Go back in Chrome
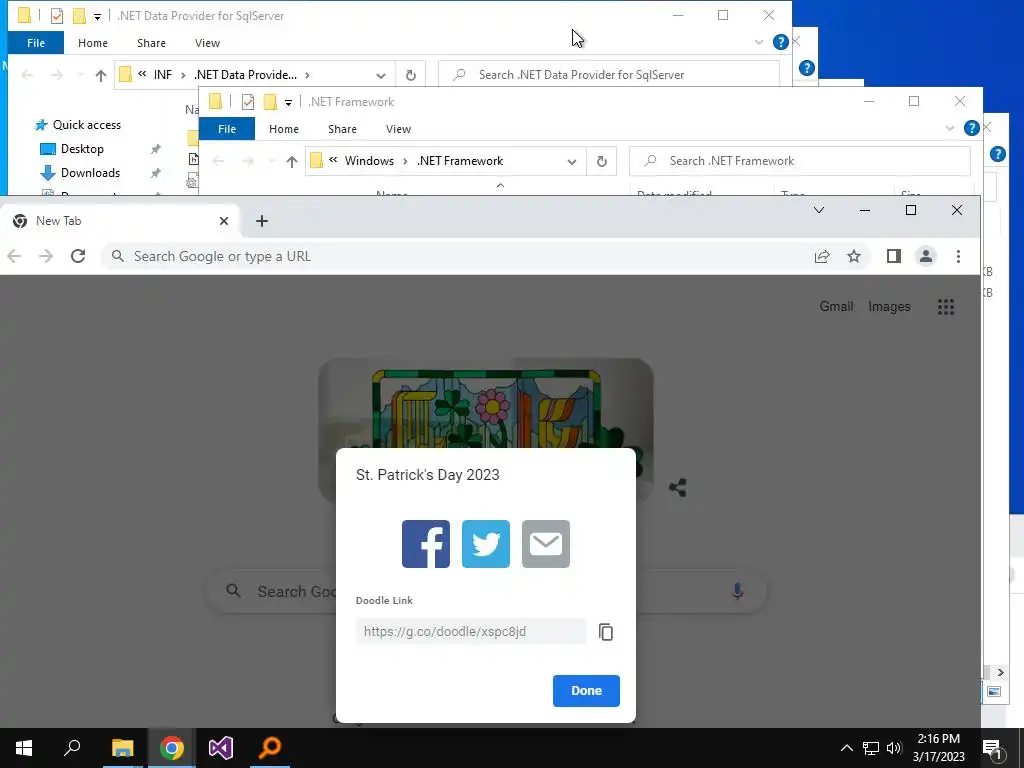This screenshot has height=768, width=1024. 14,256
